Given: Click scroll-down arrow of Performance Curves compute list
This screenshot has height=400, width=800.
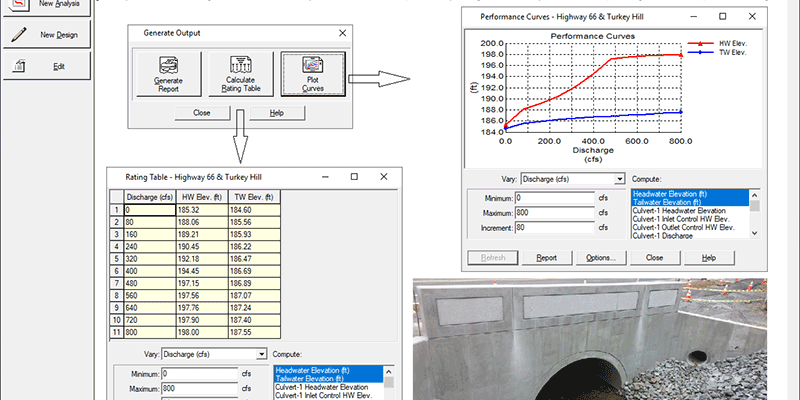Looking at the screenshot, I should pyautogui.click(x=755, y=233).
